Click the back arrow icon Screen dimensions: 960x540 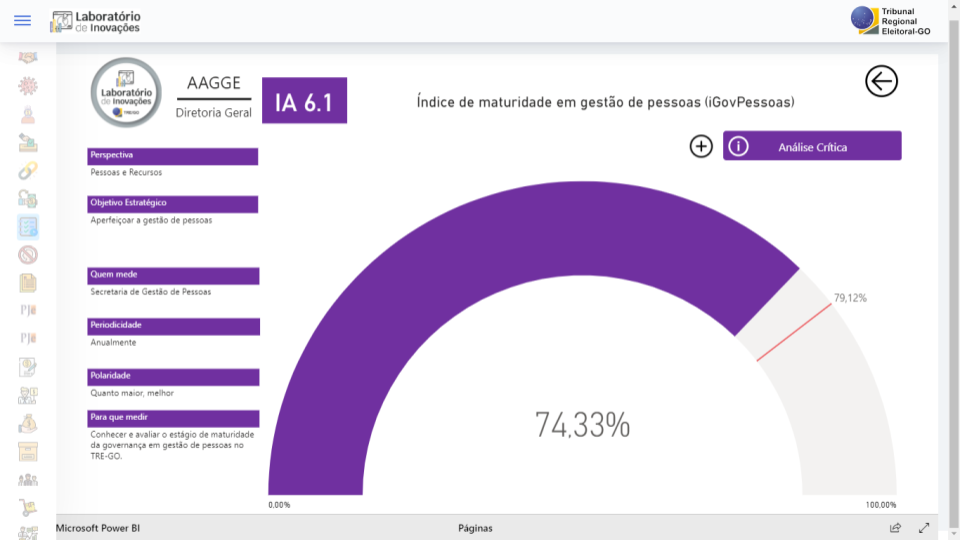click(x=881, y=82)
